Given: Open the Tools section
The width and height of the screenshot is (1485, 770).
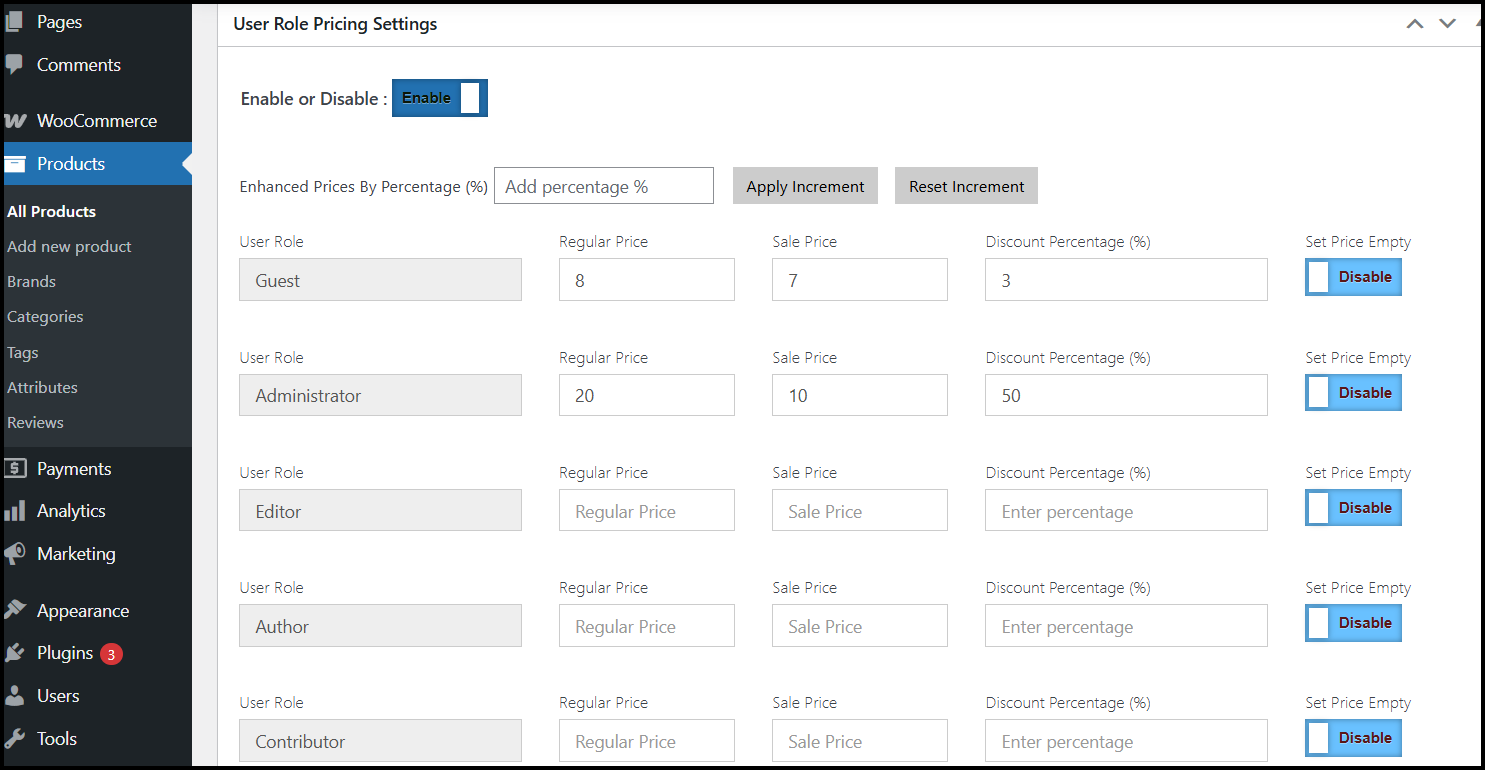Looking at the screenshot, I should pos(57,738).
